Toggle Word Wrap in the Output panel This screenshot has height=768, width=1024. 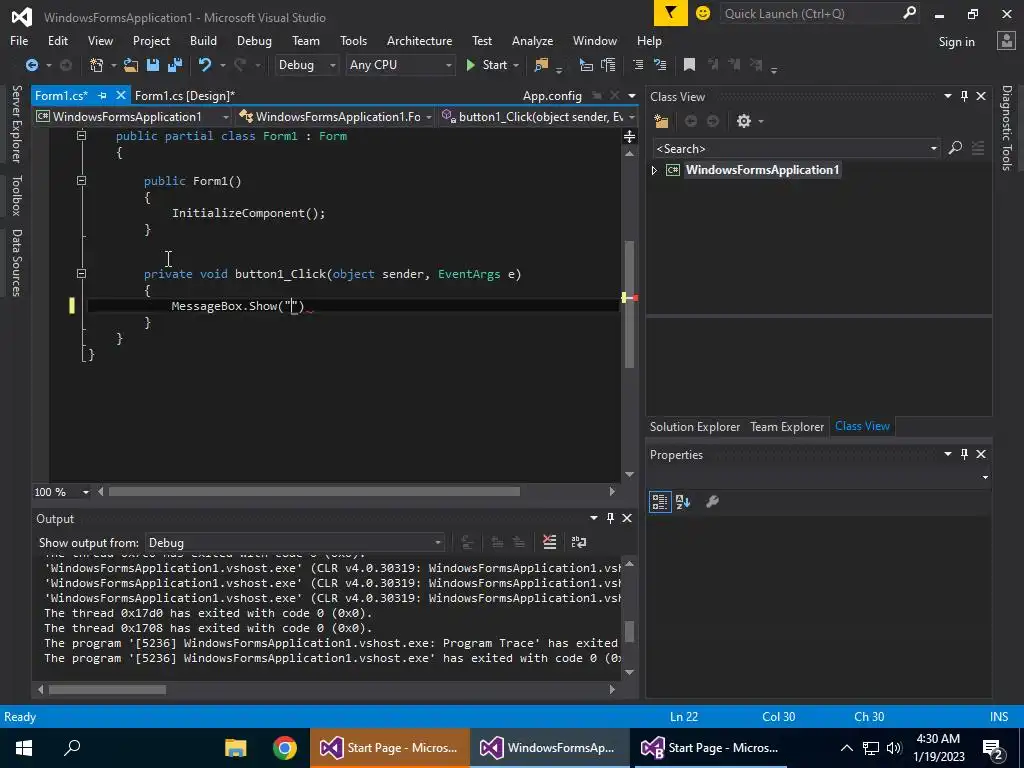point(579,542)
